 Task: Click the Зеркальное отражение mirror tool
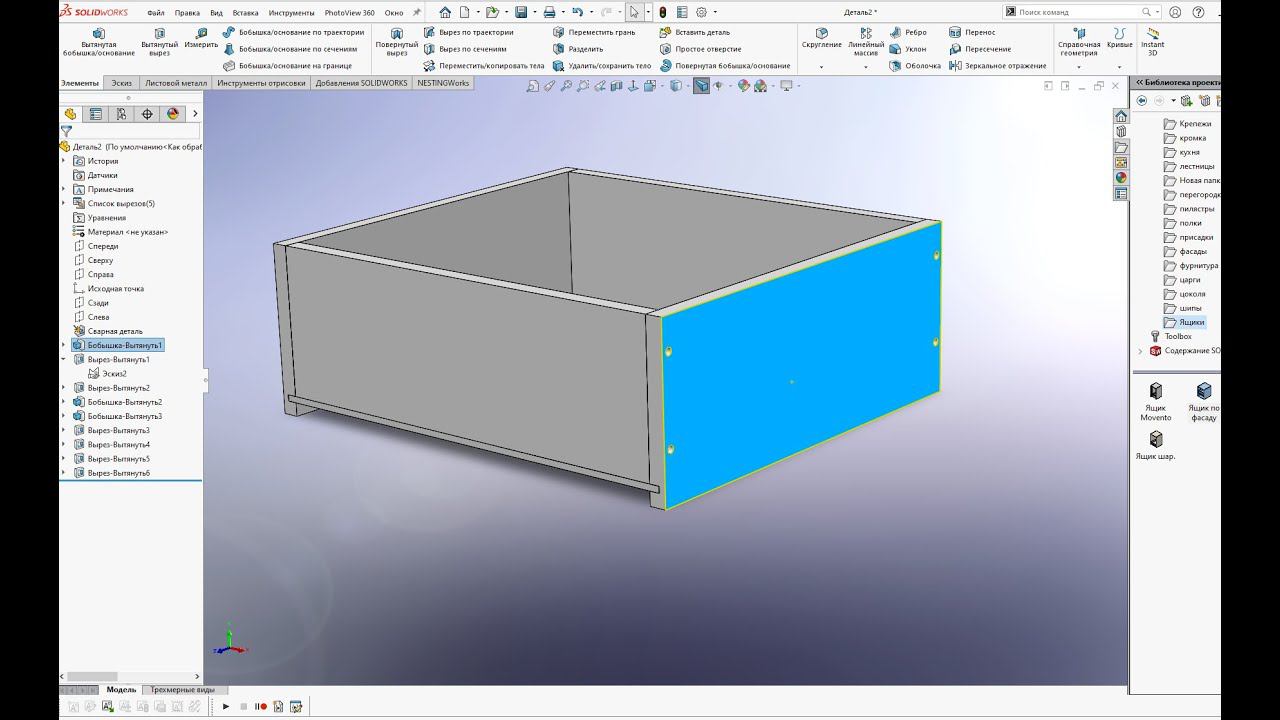click(x=998, y=66)
